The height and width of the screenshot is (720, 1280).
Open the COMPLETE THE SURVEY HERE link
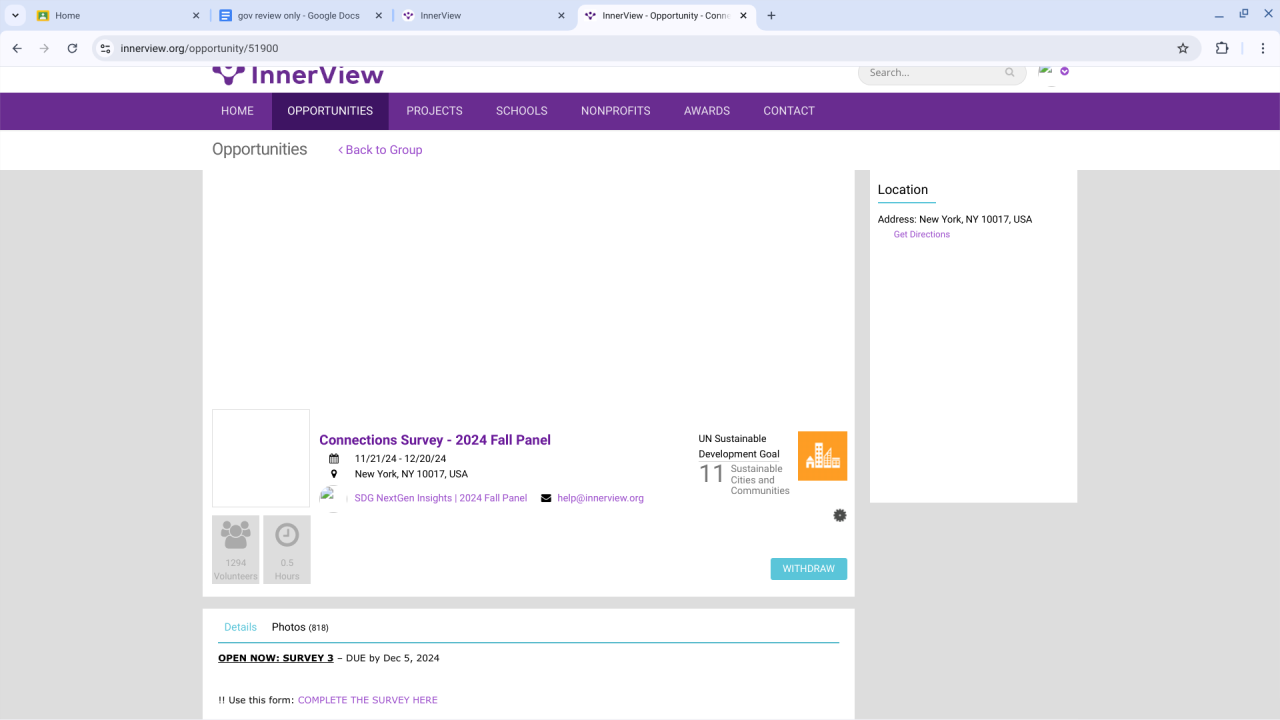click(368, 700)
